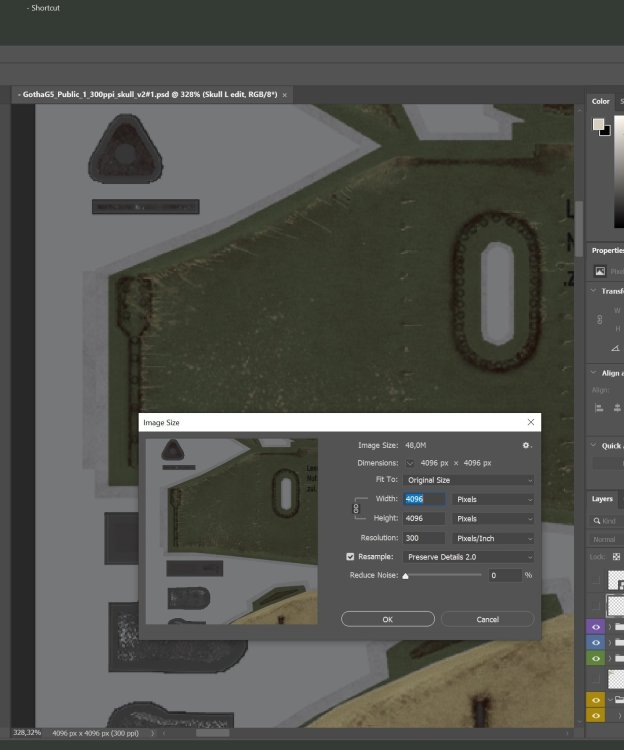Click the foreground color swatch in Color panel

(x=598, y=125)
